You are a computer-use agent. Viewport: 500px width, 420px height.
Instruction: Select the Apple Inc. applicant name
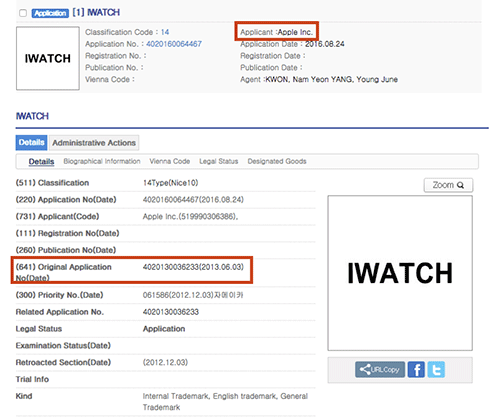pos(295,32)
